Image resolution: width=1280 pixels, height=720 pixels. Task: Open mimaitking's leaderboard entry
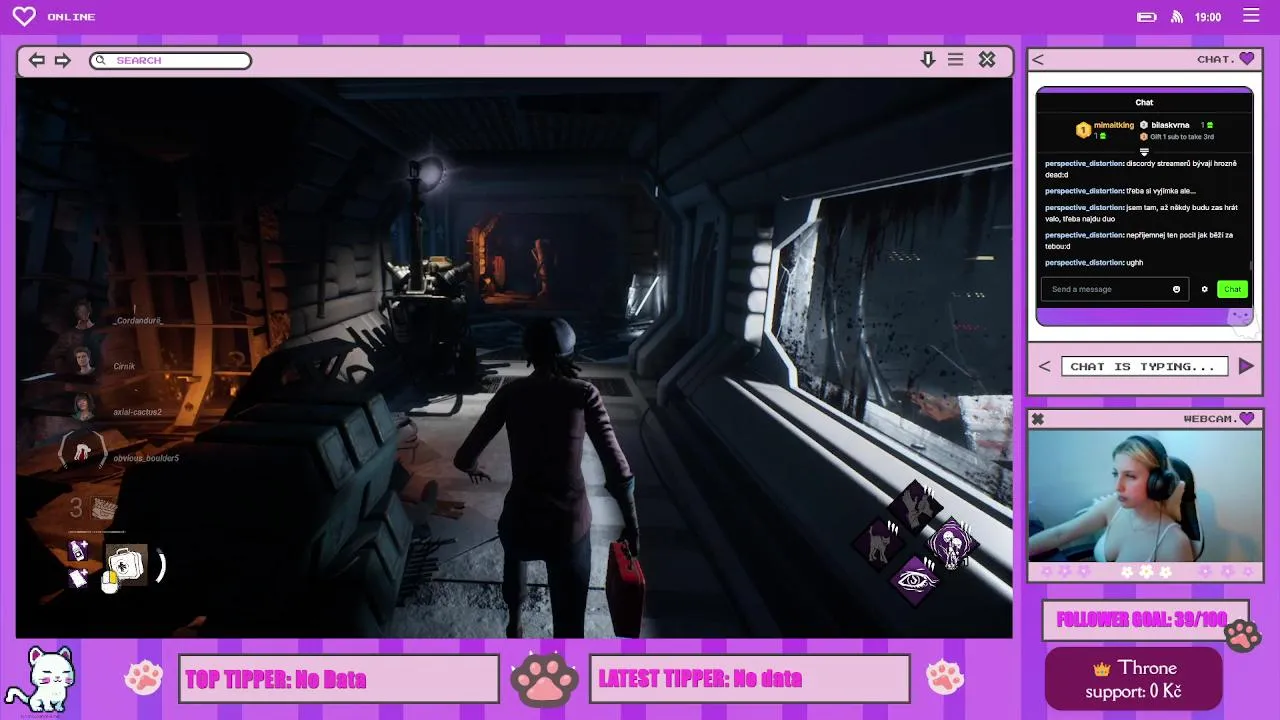click(1105, 130)
